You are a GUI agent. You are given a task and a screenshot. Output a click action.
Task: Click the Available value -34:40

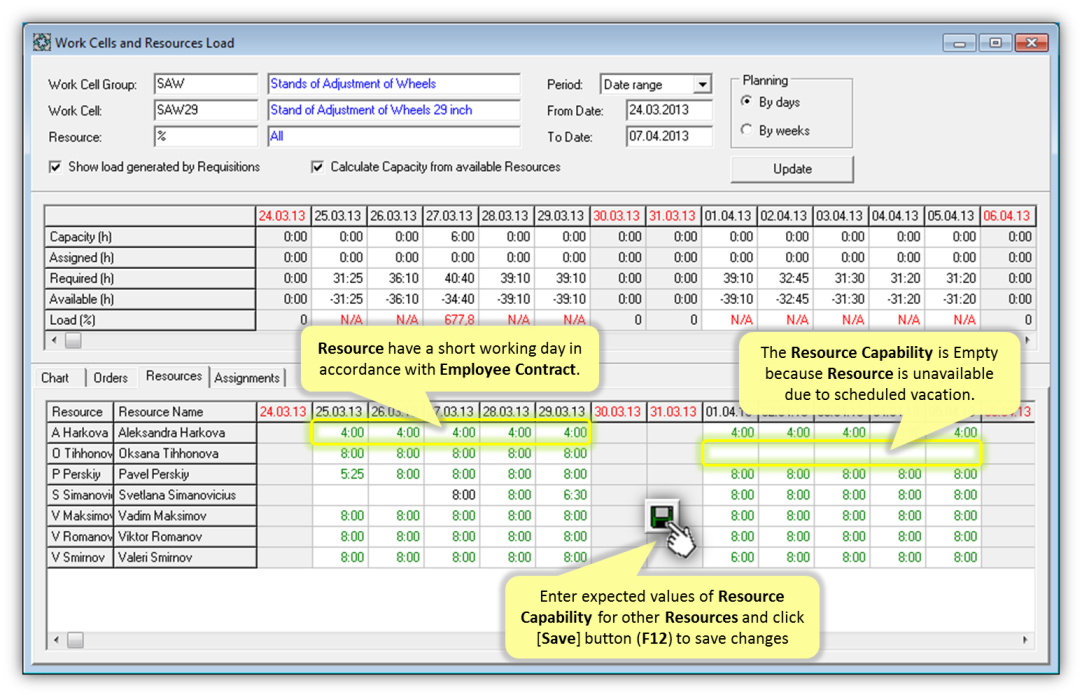[x=451, y=299]
